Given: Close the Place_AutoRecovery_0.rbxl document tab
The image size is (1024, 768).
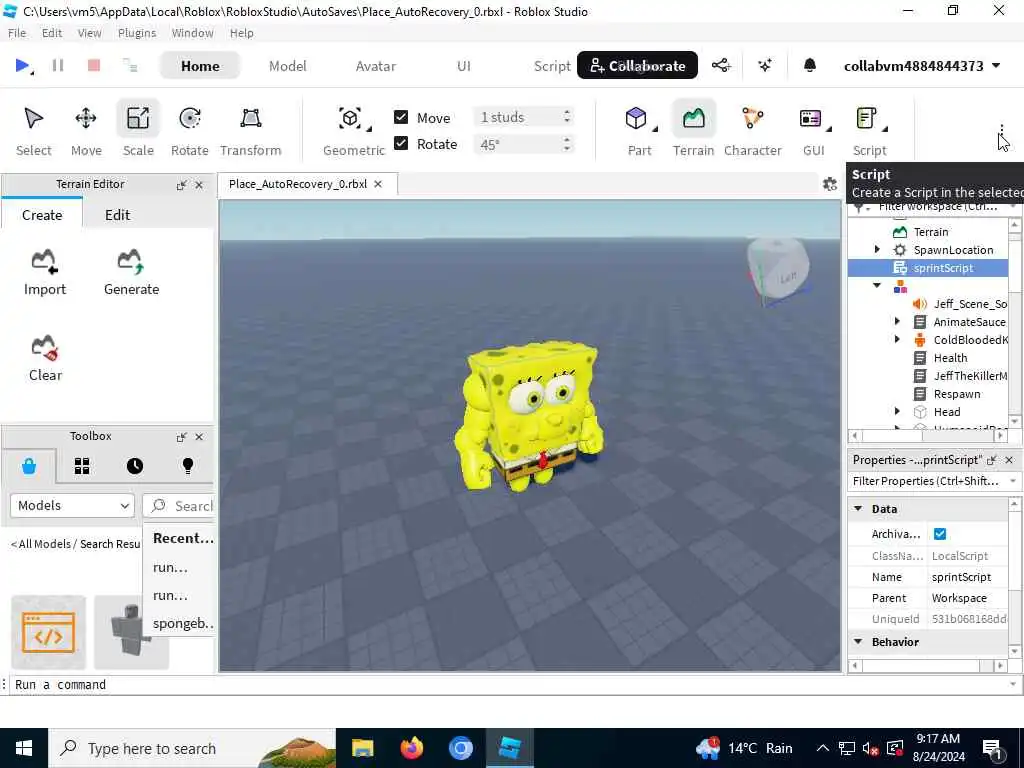Looking at the screenshot, I should coord(377,184).
